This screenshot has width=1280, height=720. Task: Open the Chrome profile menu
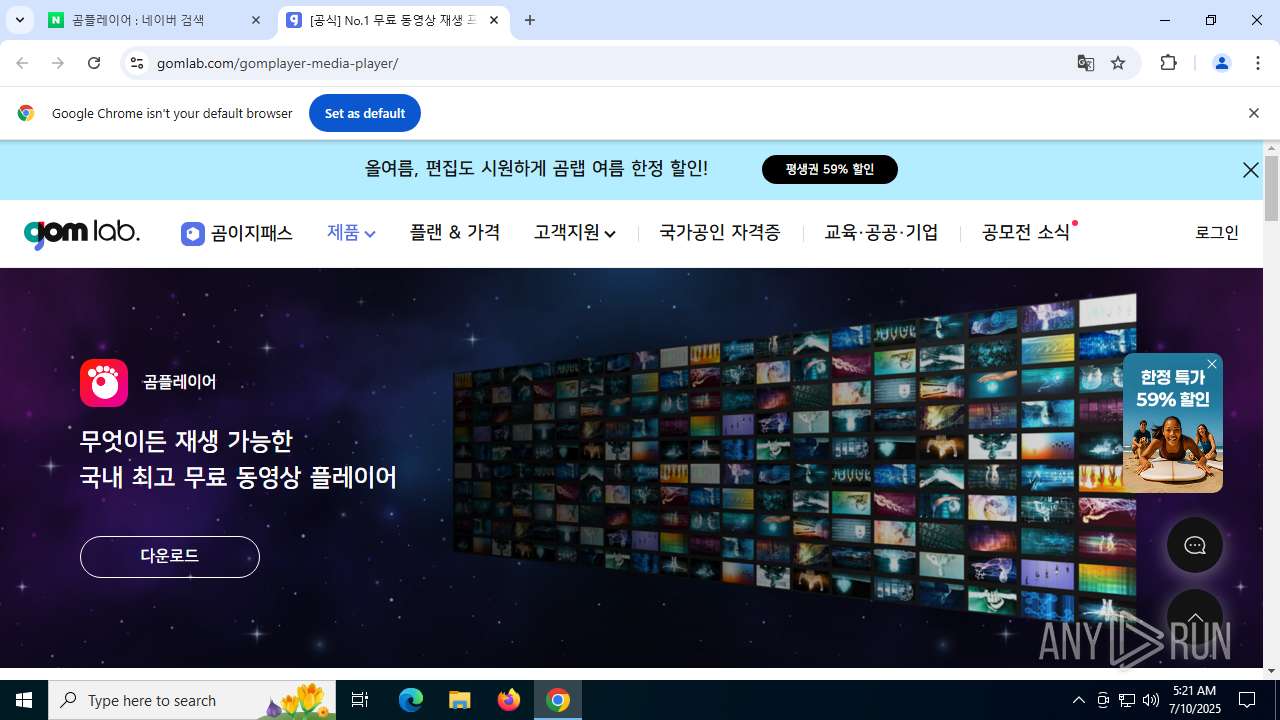click(1221, 63)
